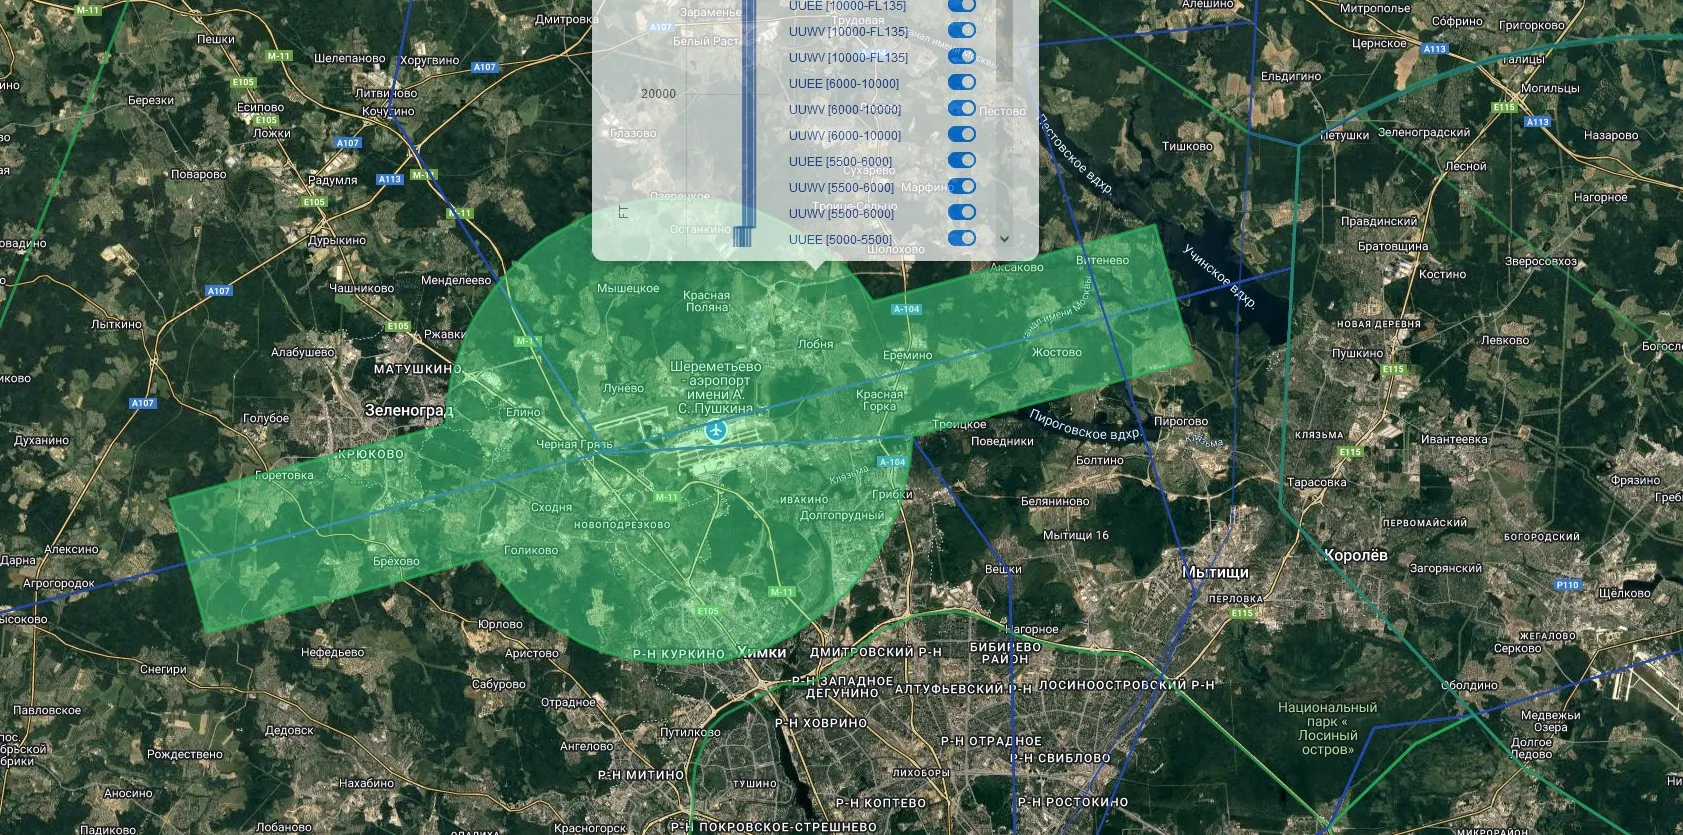Click the Королёв city label
1683x835 pixels.
pyautogui.click(x=1355, y=555)
